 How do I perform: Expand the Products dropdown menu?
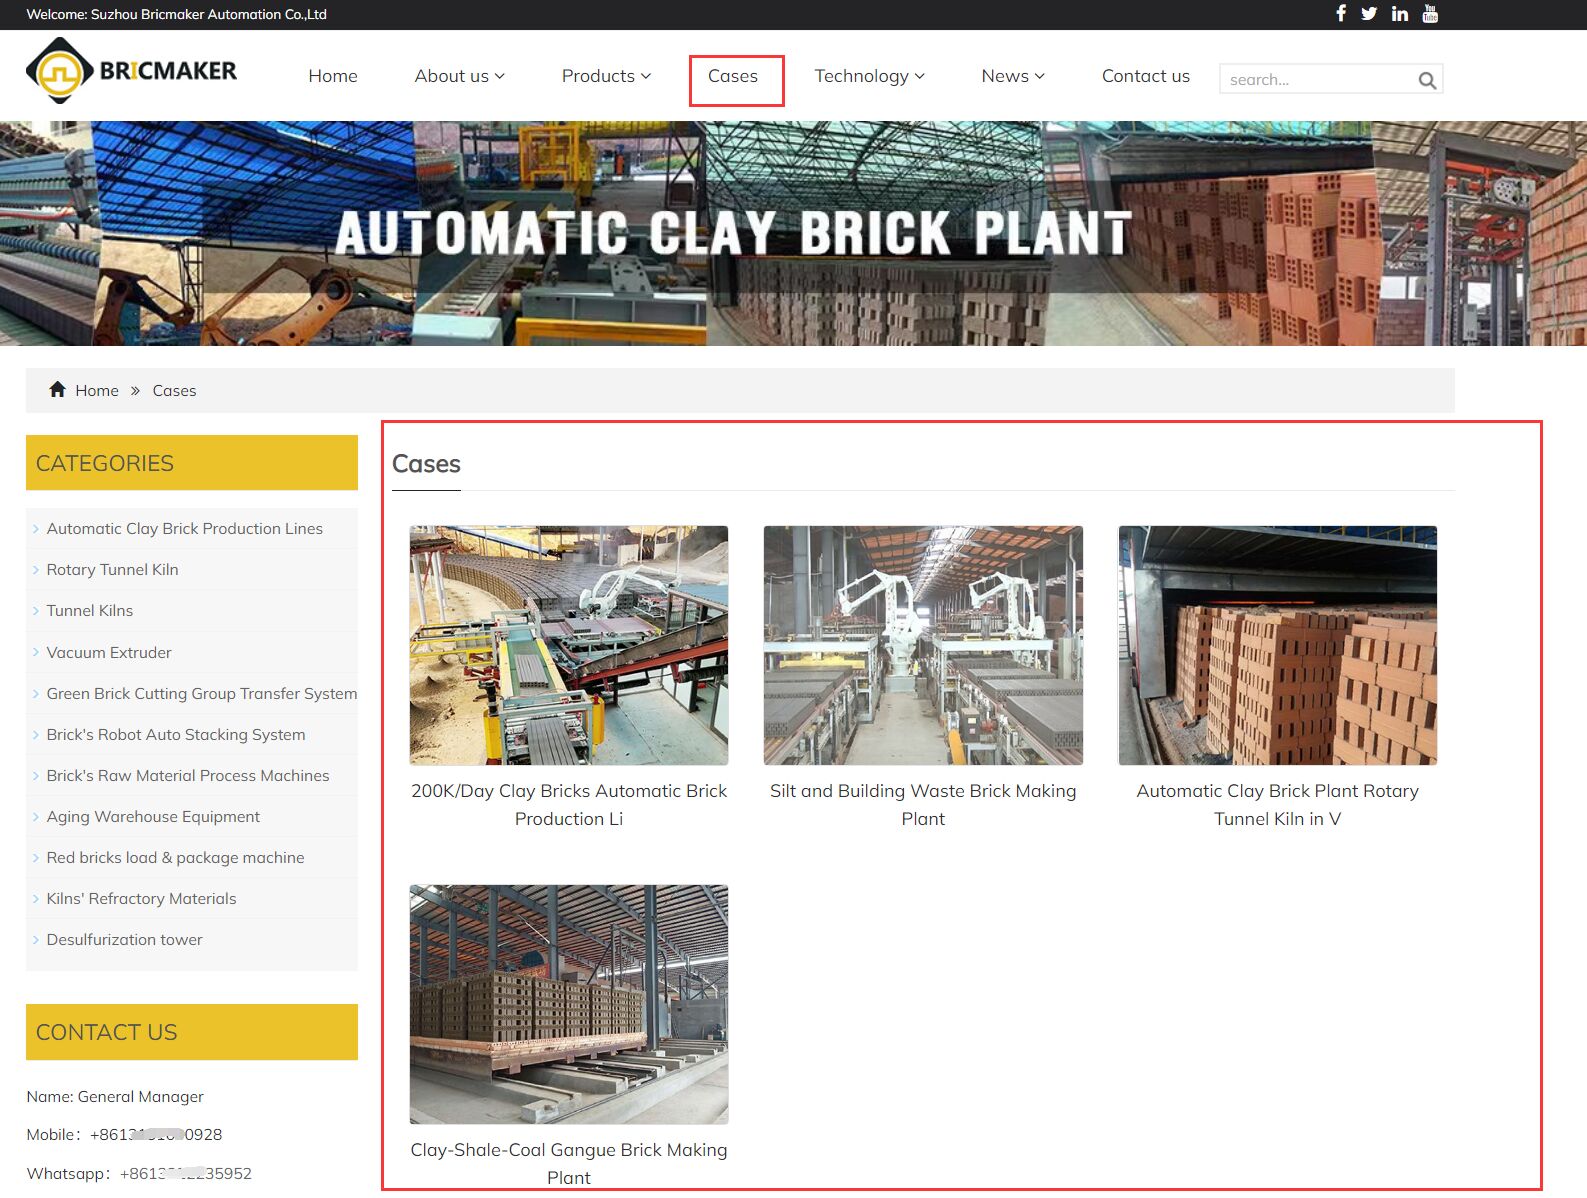pos(606,76)
